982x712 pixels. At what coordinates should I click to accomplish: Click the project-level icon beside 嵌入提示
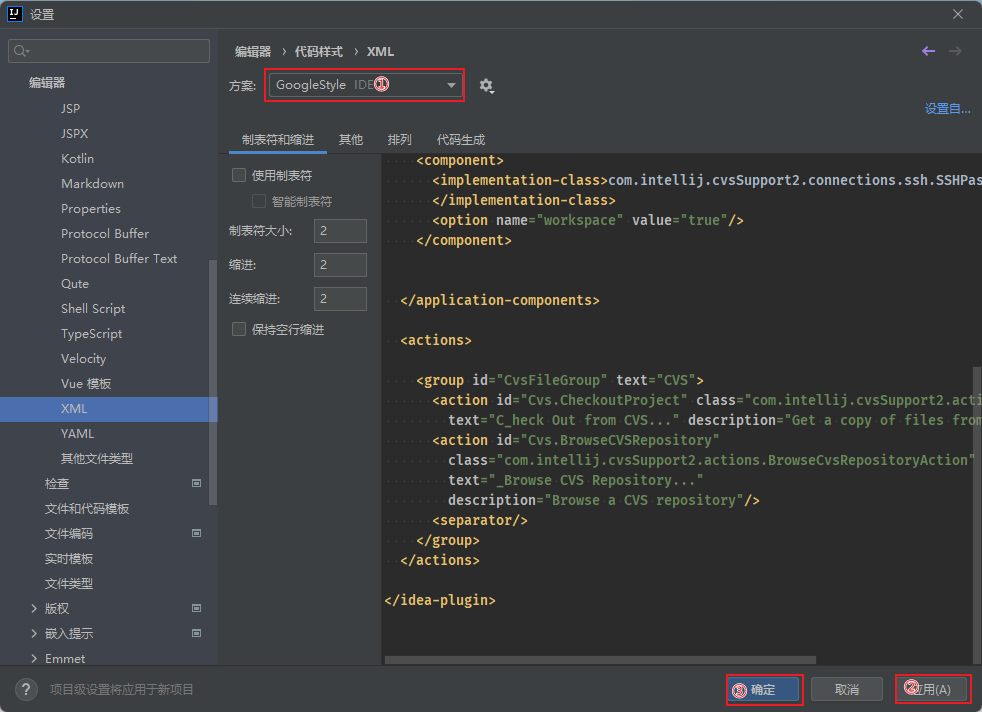pyautogui.click(x=196, y=634)
